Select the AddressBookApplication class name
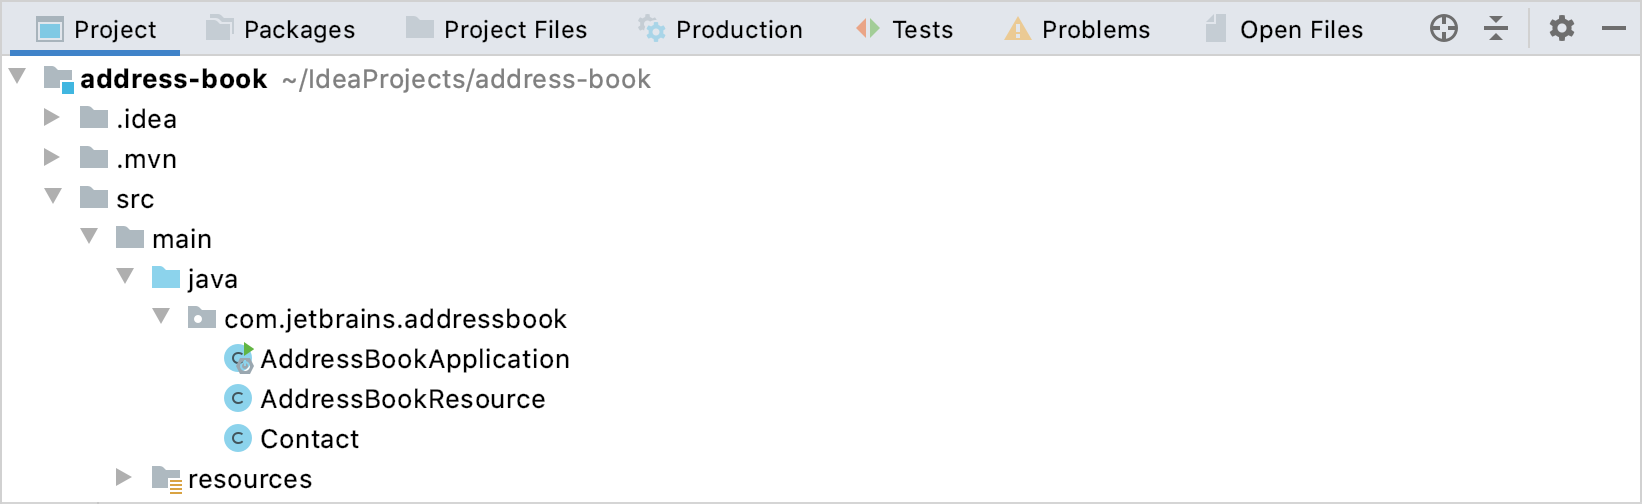 (415, 359)
